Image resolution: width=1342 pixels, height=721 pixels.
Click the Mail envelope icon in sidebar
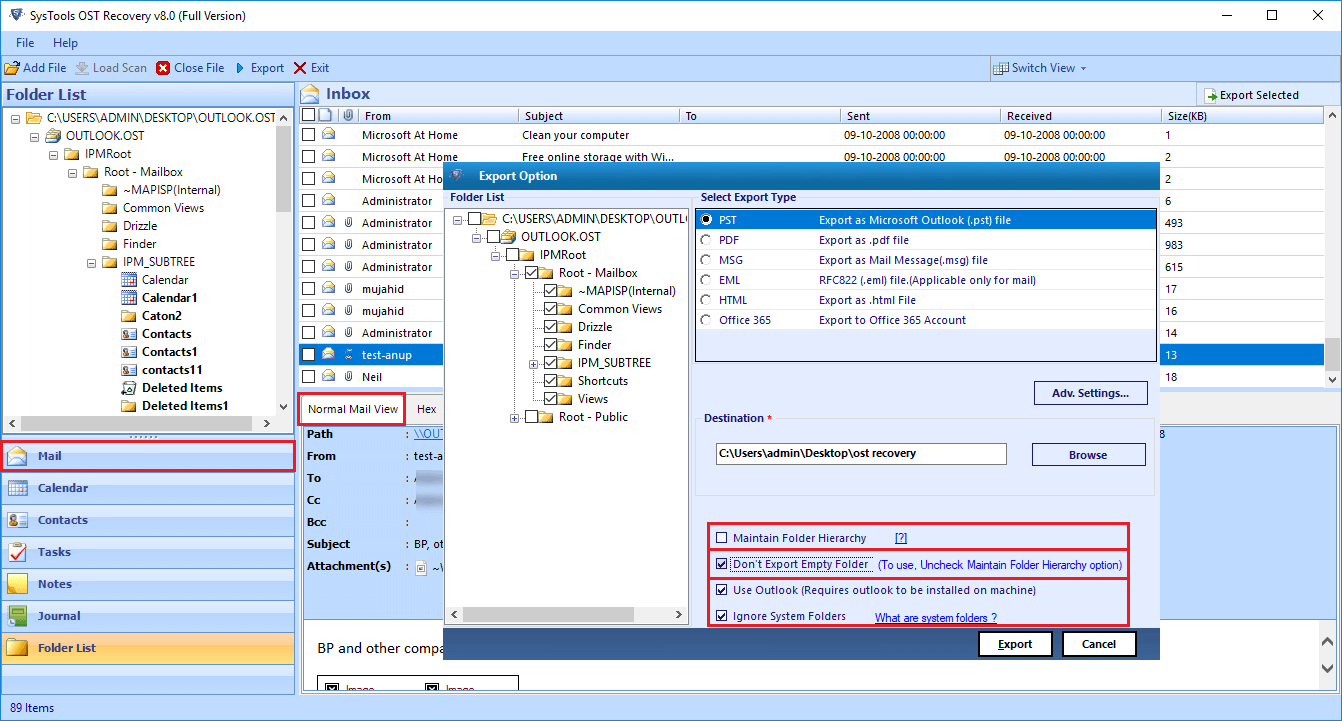[x=17, y=456]
